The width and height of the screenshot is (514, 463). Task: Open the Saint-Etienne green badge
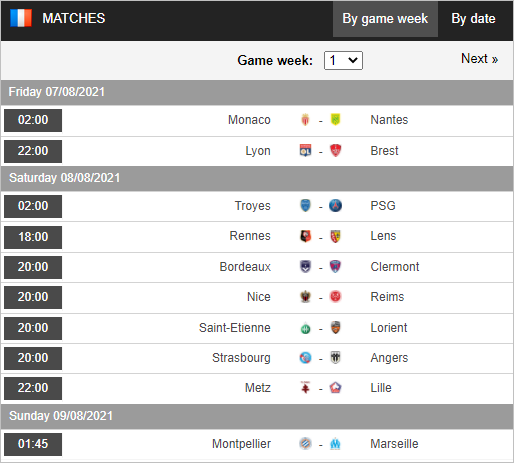coord(305,329)
